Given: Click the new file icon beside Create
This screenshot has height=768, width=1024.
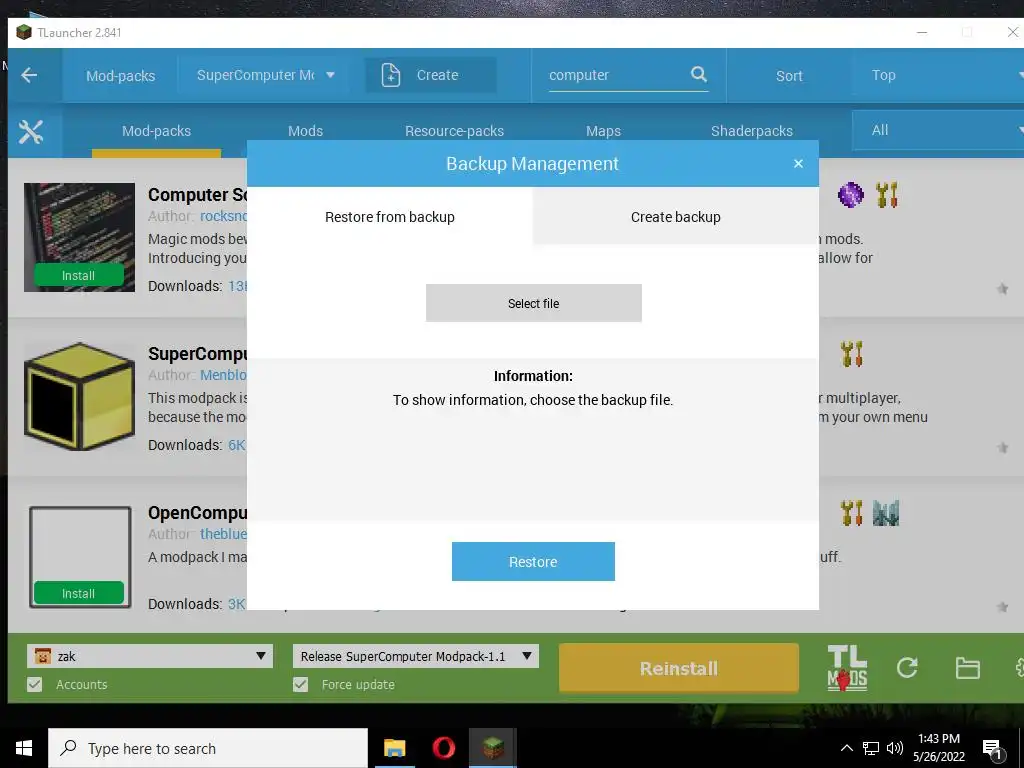Looking at the screenshot, I should tap(391, 75).
